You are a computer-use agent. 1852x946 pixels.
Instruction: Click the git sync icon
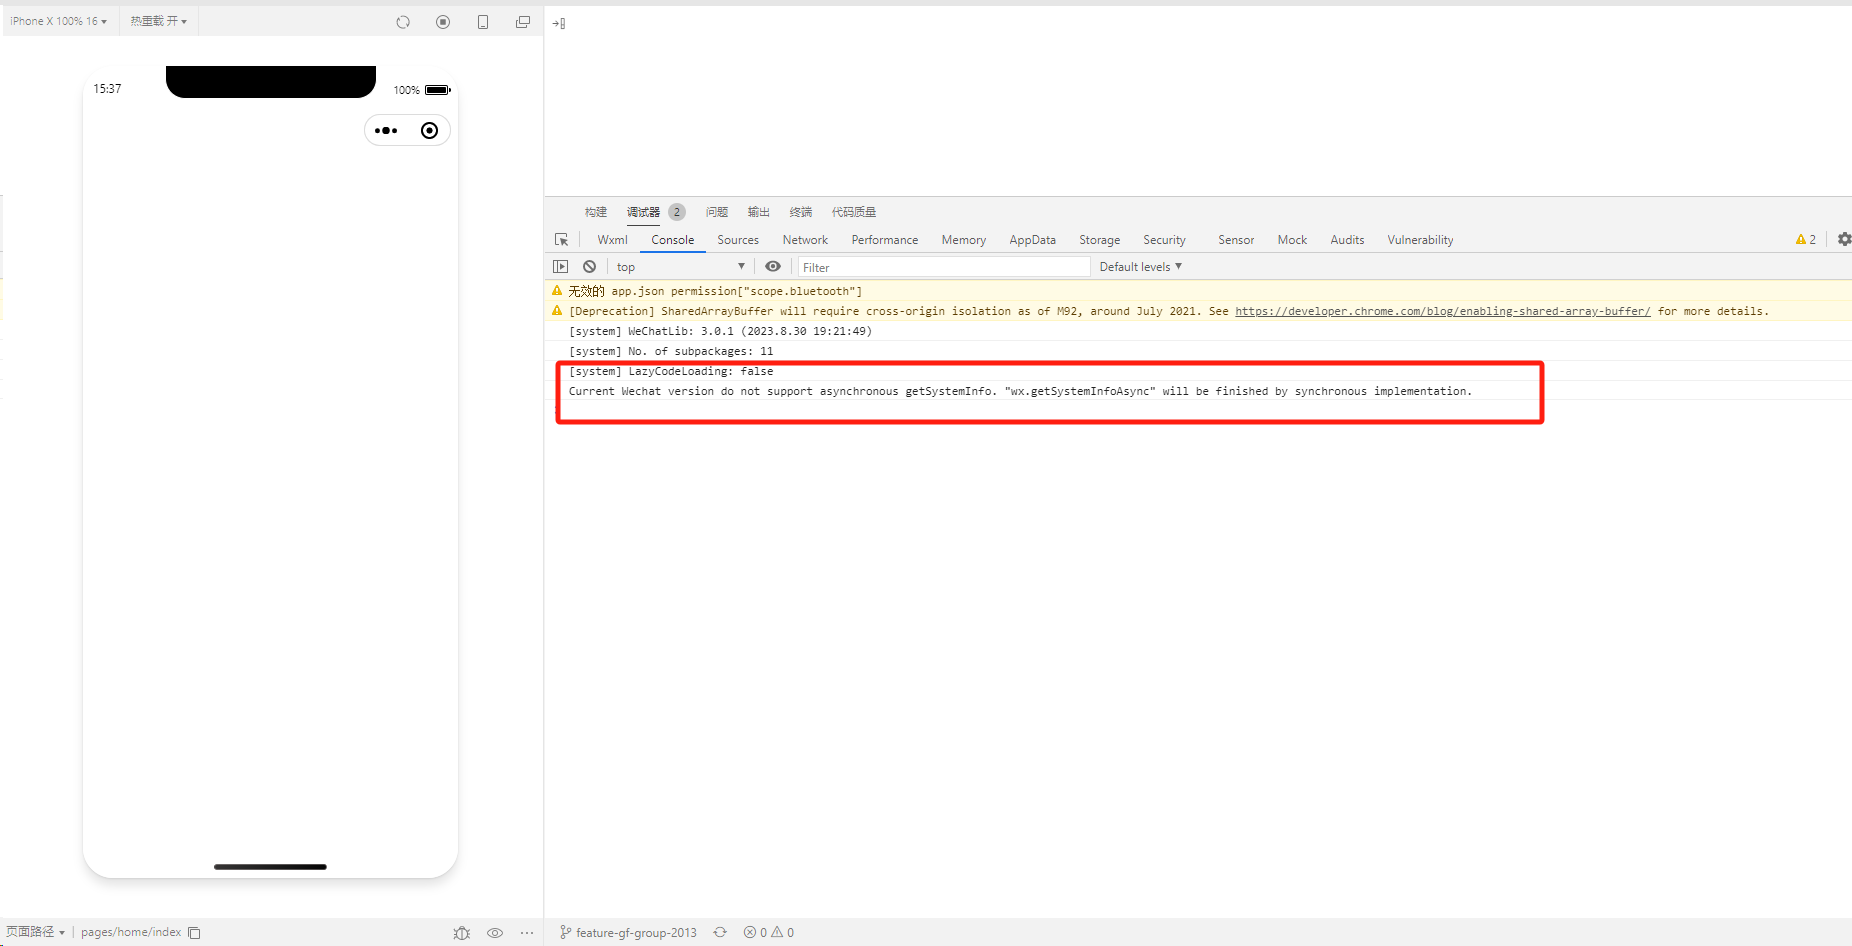(x=720, y=932)
